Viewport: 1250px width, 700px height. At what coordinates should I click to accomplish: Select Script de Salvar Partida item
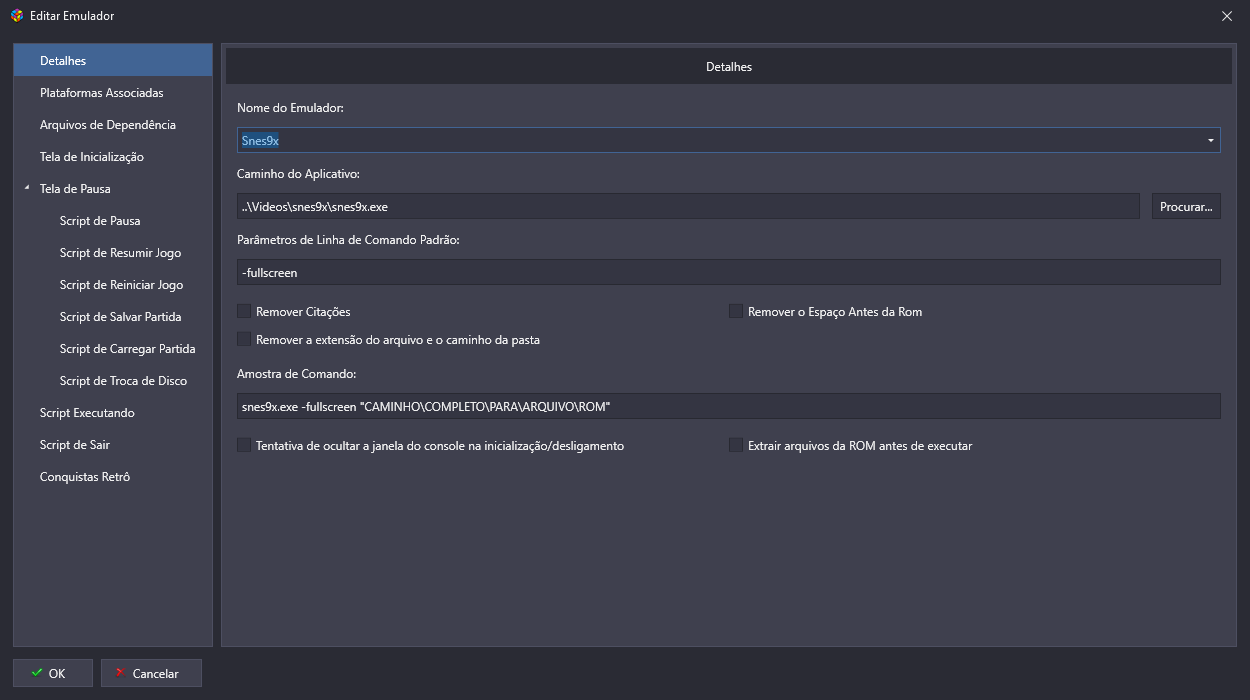(x=120, y=317)
